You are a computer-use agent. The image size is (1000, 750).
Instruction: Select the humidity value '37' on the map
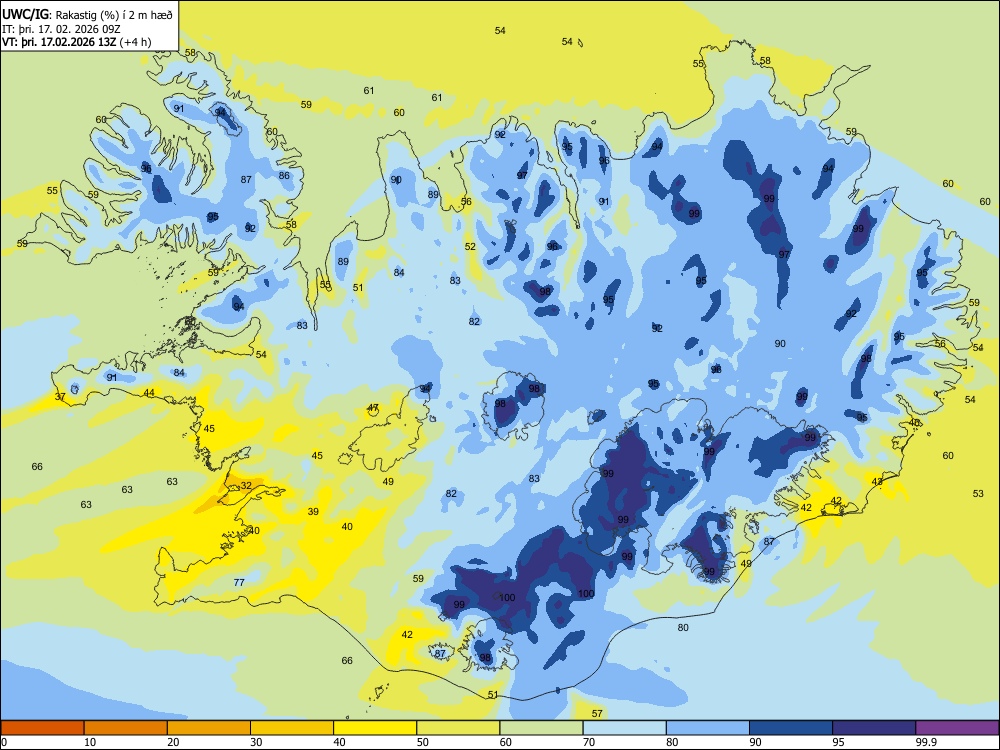(x=60, y=397)
